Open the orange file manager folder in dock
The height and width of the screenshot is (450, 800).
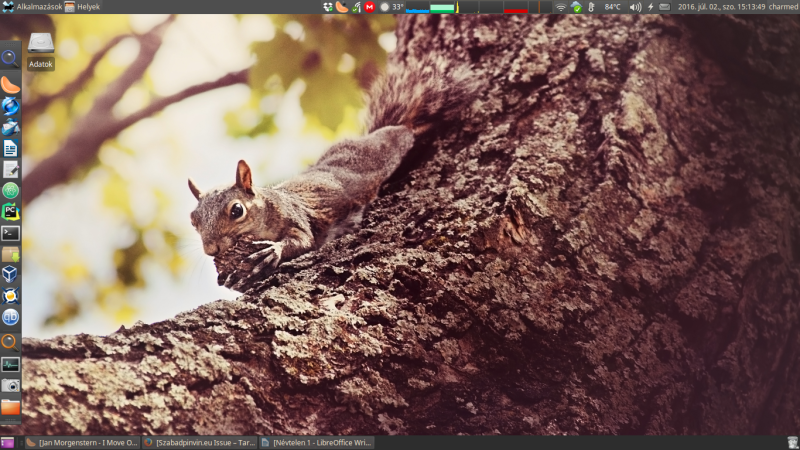pyautogui.click(x=10, y=407)
